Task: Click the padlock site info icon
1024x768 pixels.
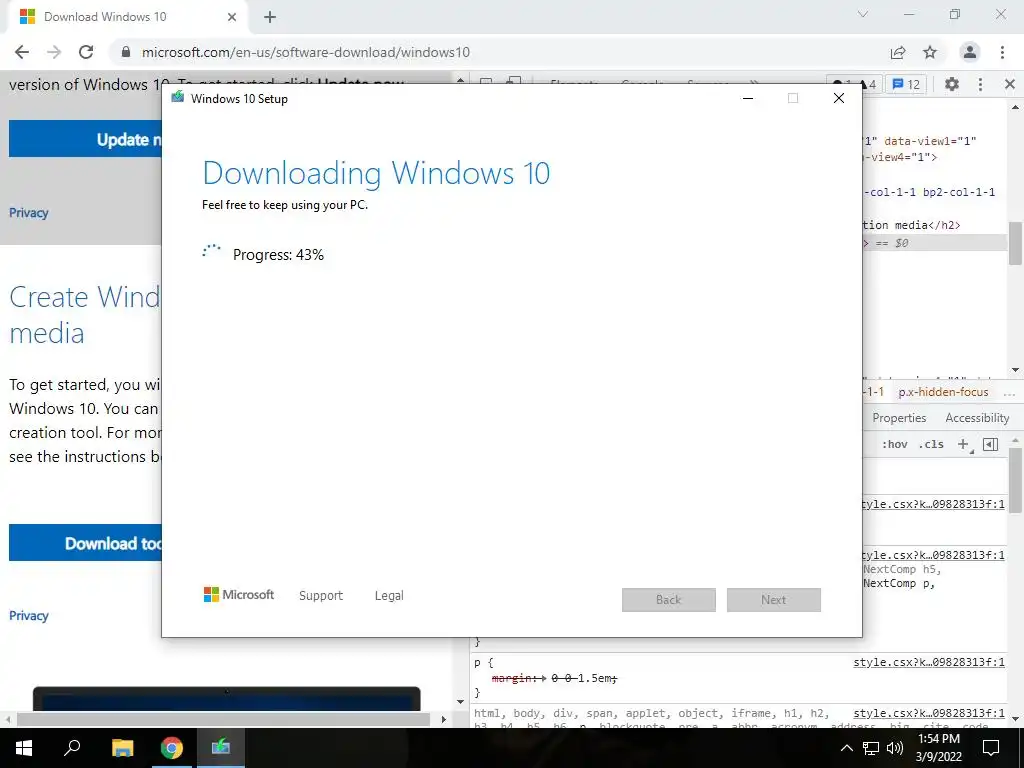Action: click(126, 52)
